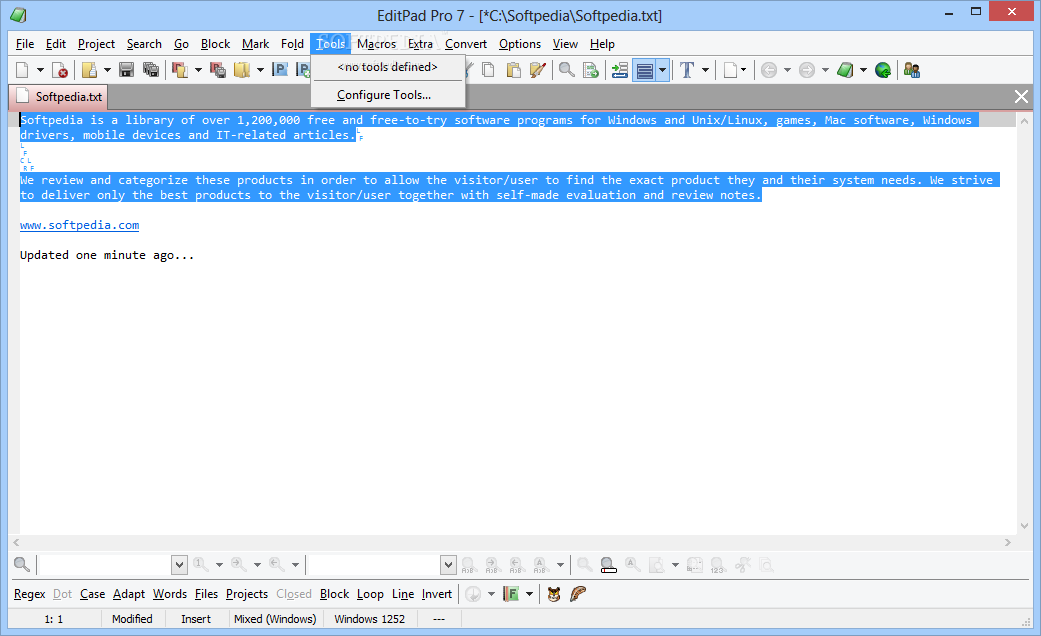Click the Save floppy disk icon
This screenshot has width=1041, height=636.
click(126, 70)
